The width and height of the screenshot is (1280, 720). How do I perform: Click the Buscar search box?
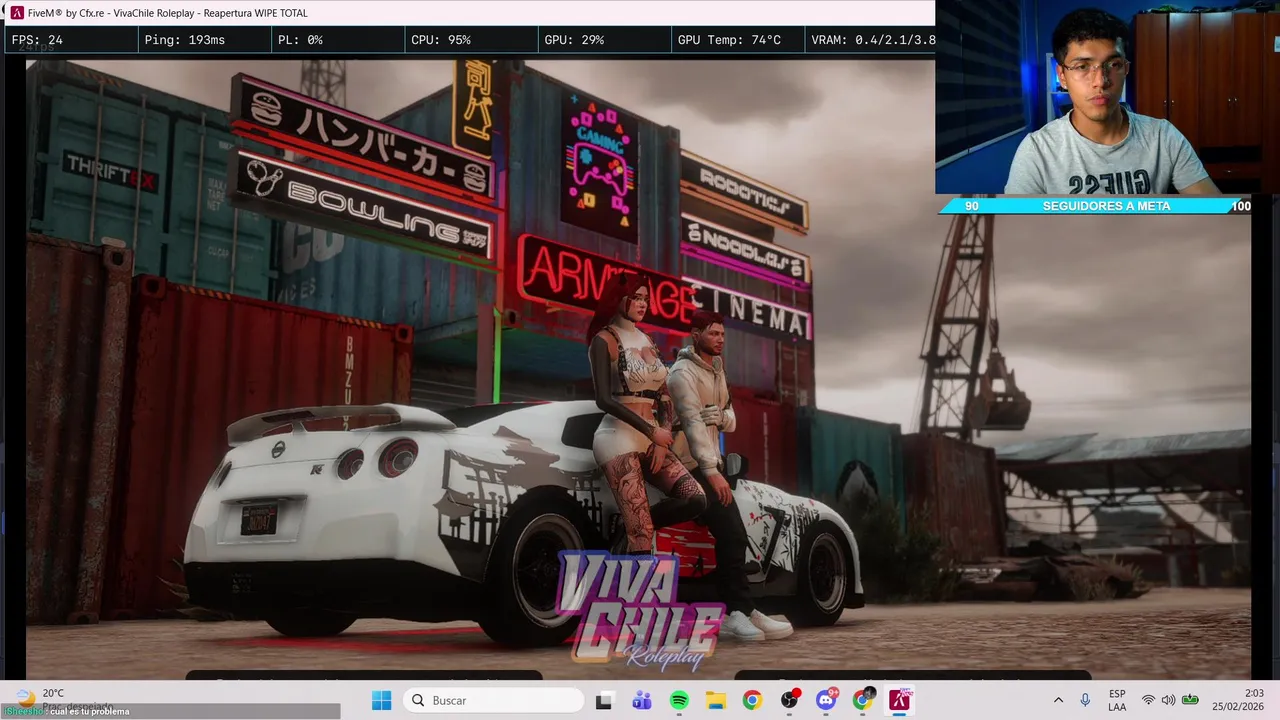point(494,701)
